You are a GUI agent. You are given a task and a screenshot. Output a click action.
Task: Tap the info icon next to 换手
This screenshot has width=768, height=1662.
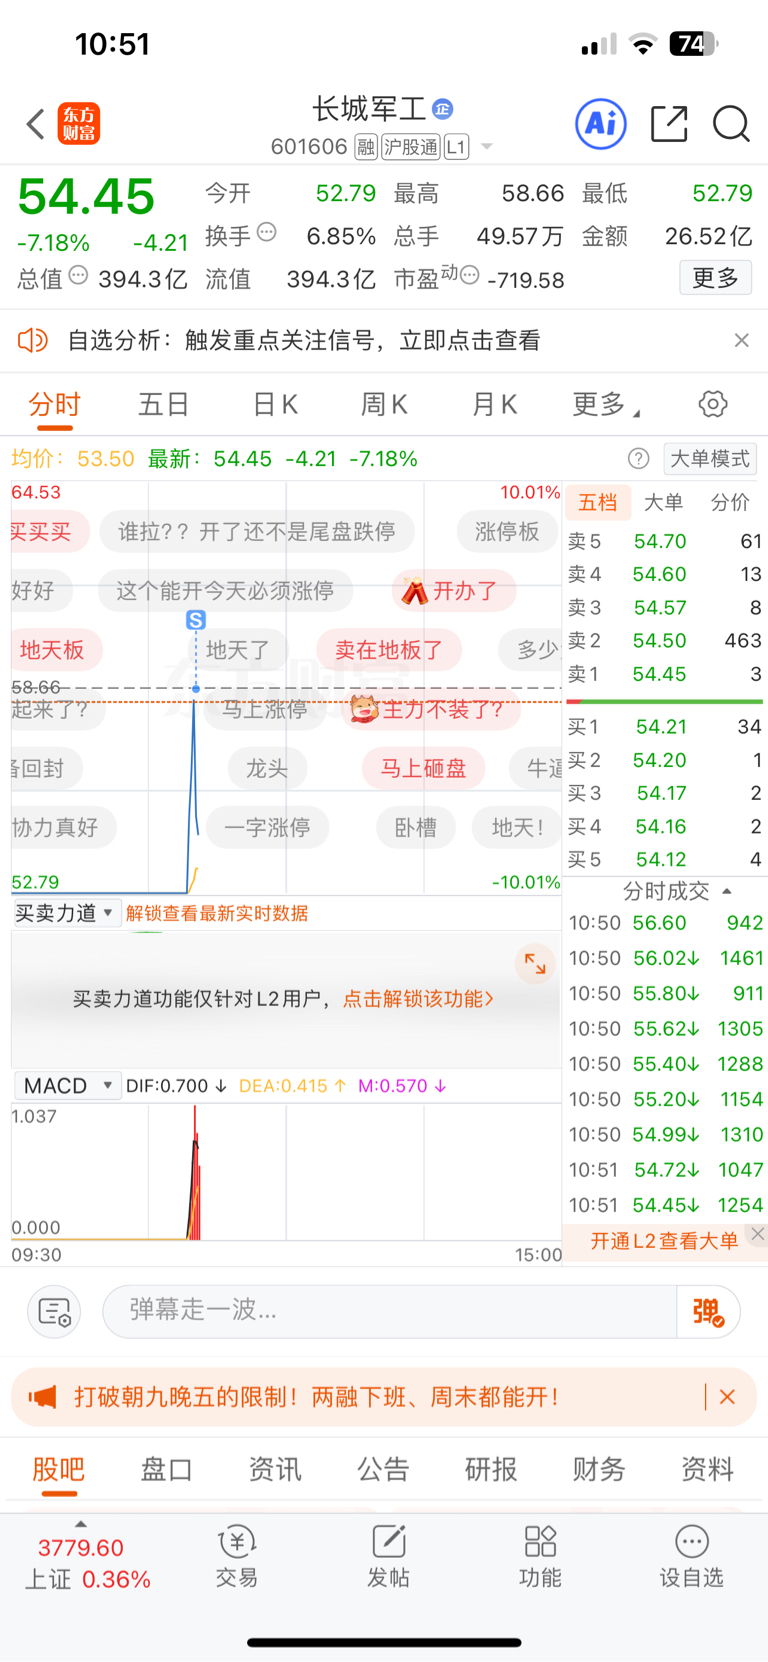tap(266, 233)
